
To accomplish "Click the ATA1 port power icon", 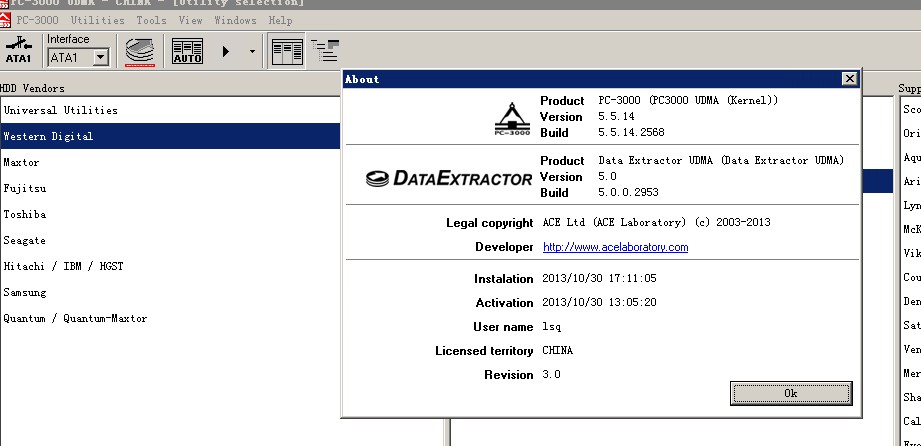I will [18, 51].
